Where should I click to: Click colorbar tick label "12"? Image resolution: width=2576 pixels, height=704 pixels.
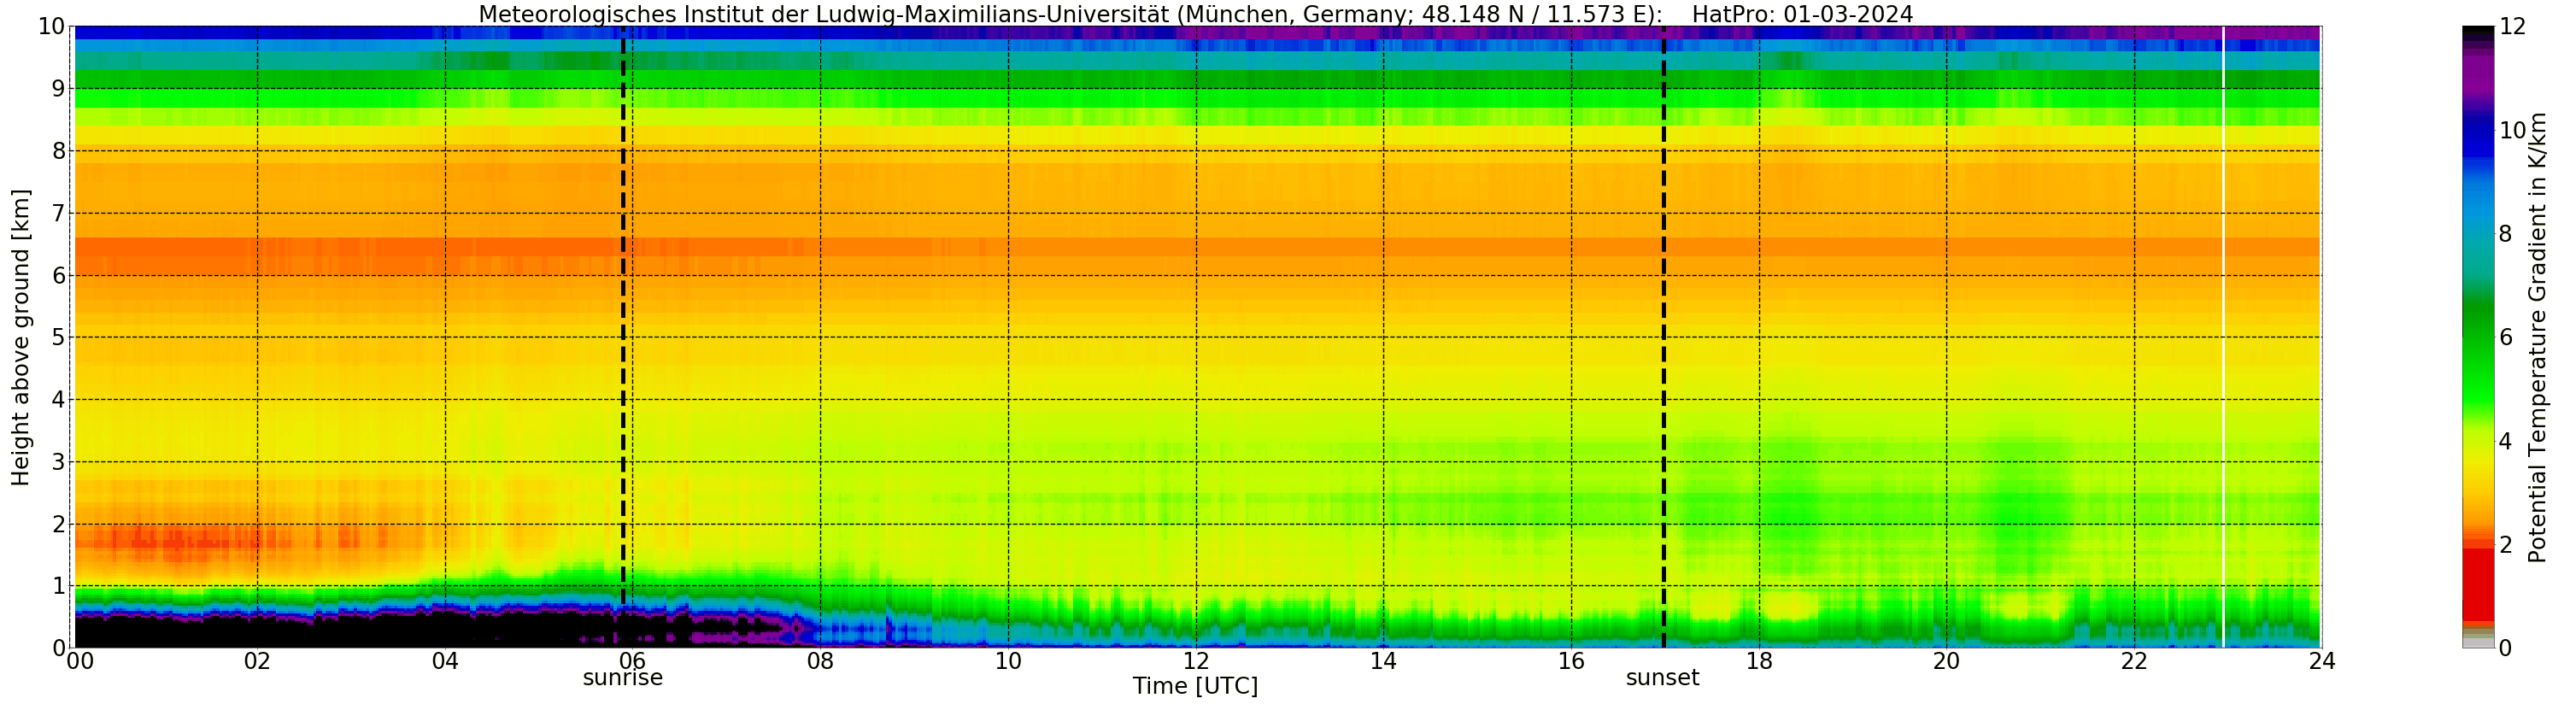coord(2512,27)
